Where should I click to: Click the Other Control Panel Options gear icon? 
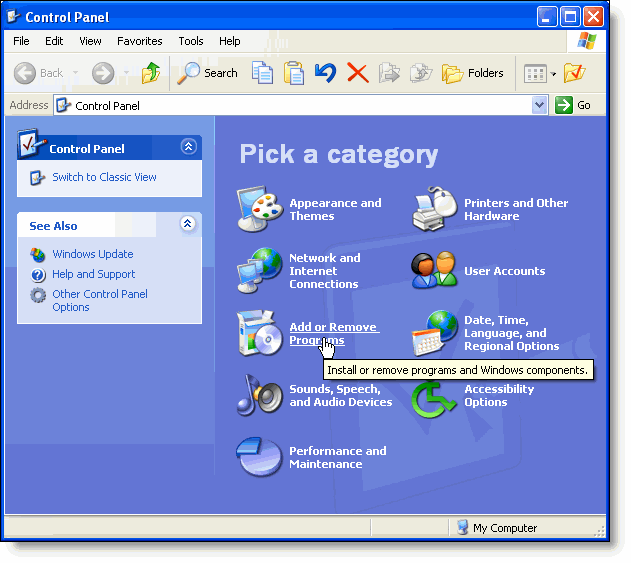coord(38,295)
